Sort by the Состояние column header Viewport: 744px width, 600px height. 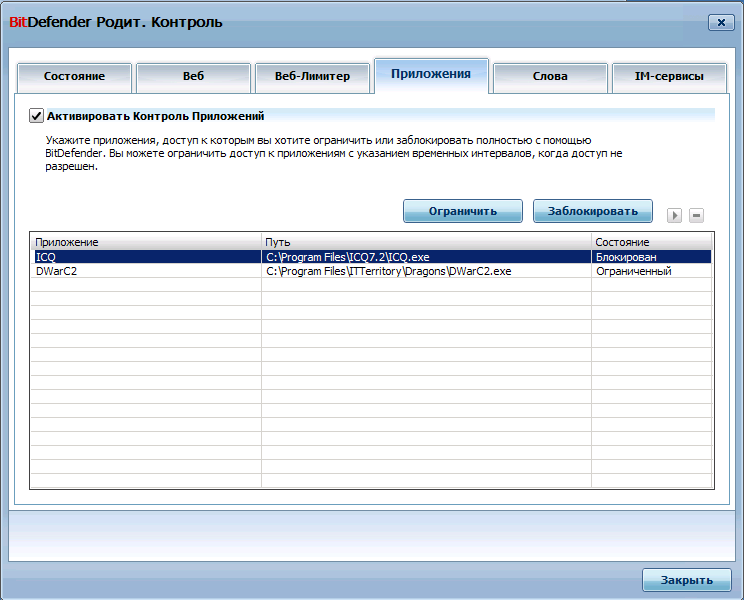[651, 242]
